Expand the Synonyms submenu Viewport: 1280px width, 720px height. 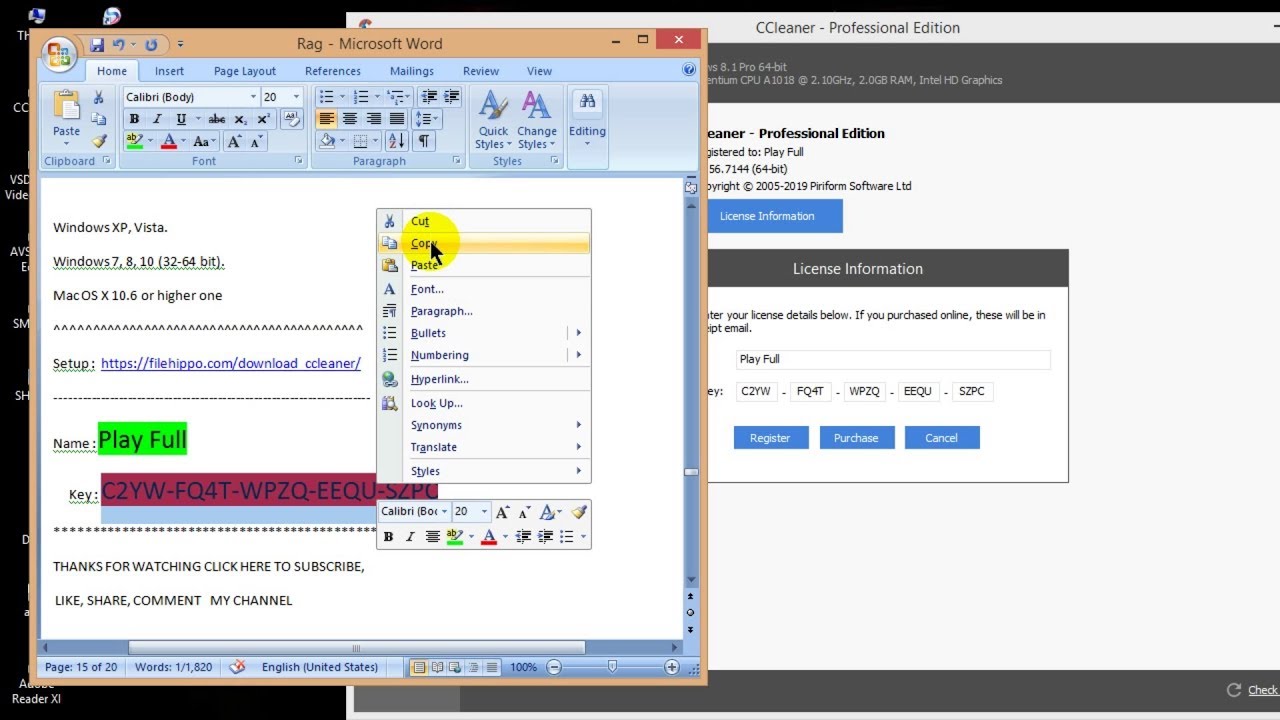pos(484,425)
